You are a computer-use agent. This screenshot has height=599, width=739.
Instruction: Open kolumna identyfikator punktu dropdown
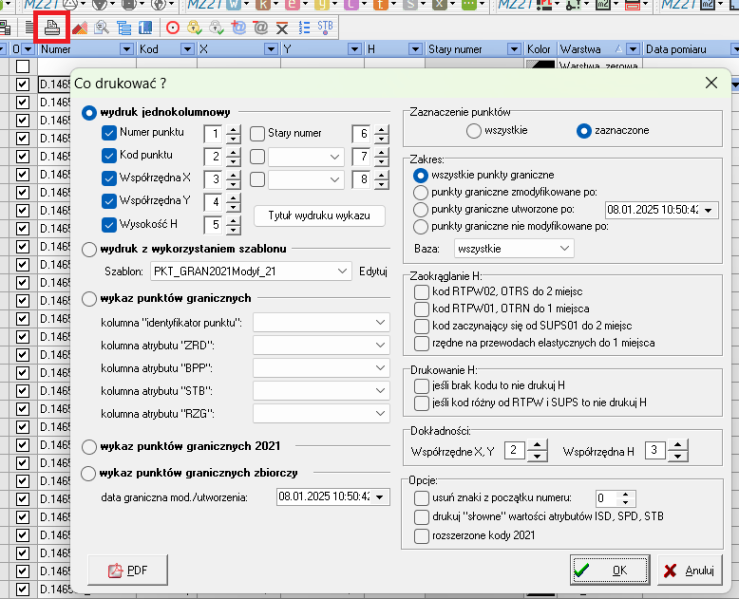click(321, 322)
